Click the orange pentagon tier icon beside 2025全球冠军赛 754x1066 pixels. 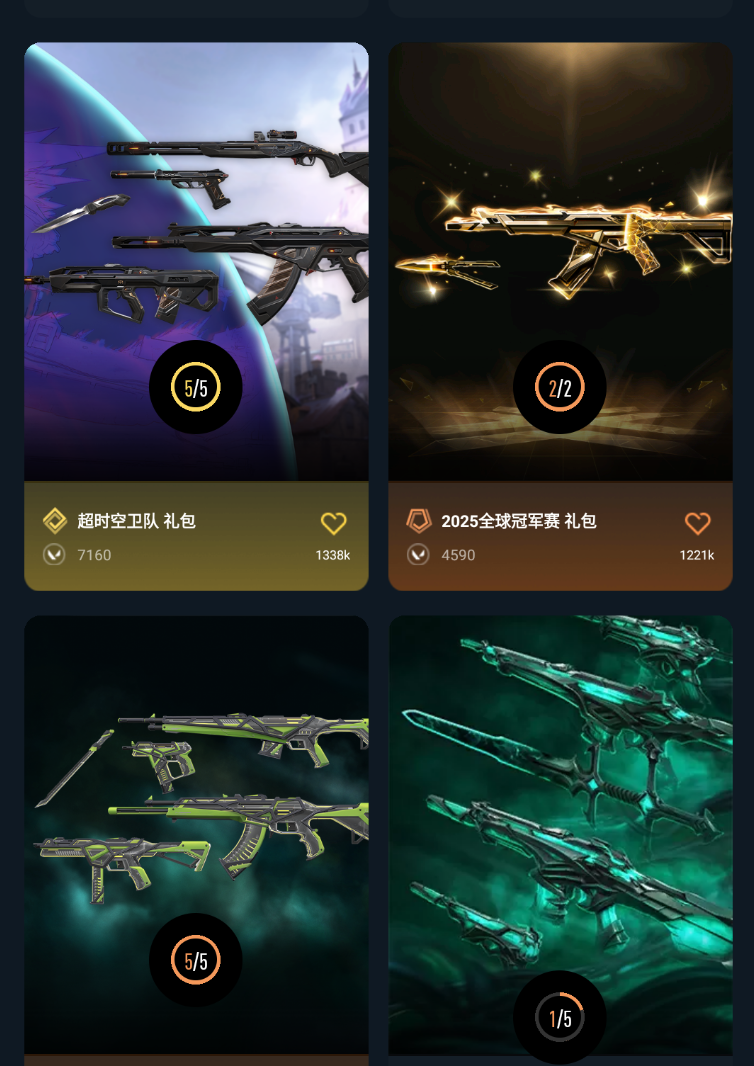(419, 521)
